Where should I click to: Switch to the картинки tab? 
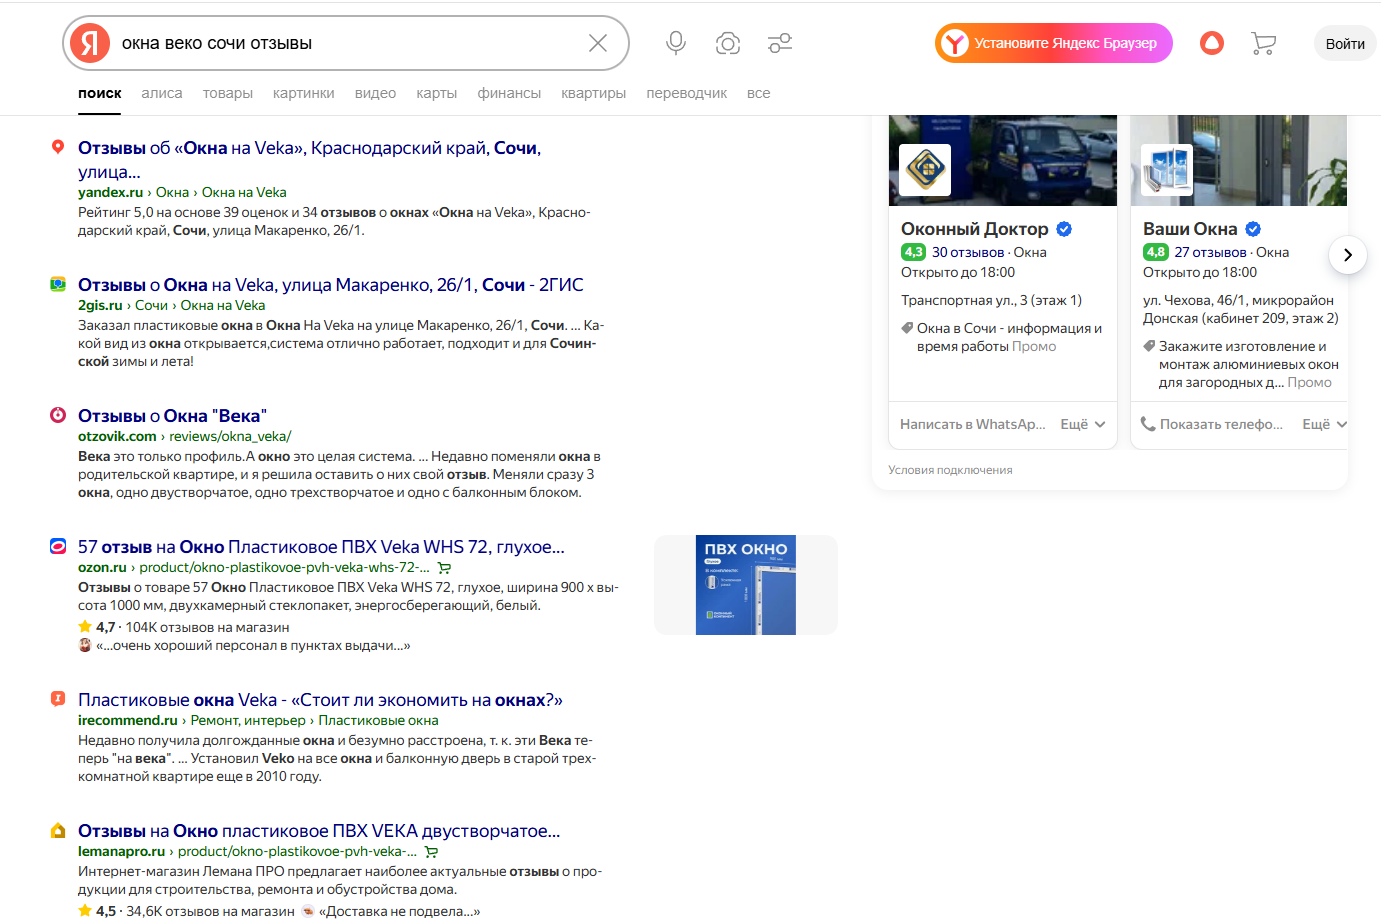[x=303, y=93]
